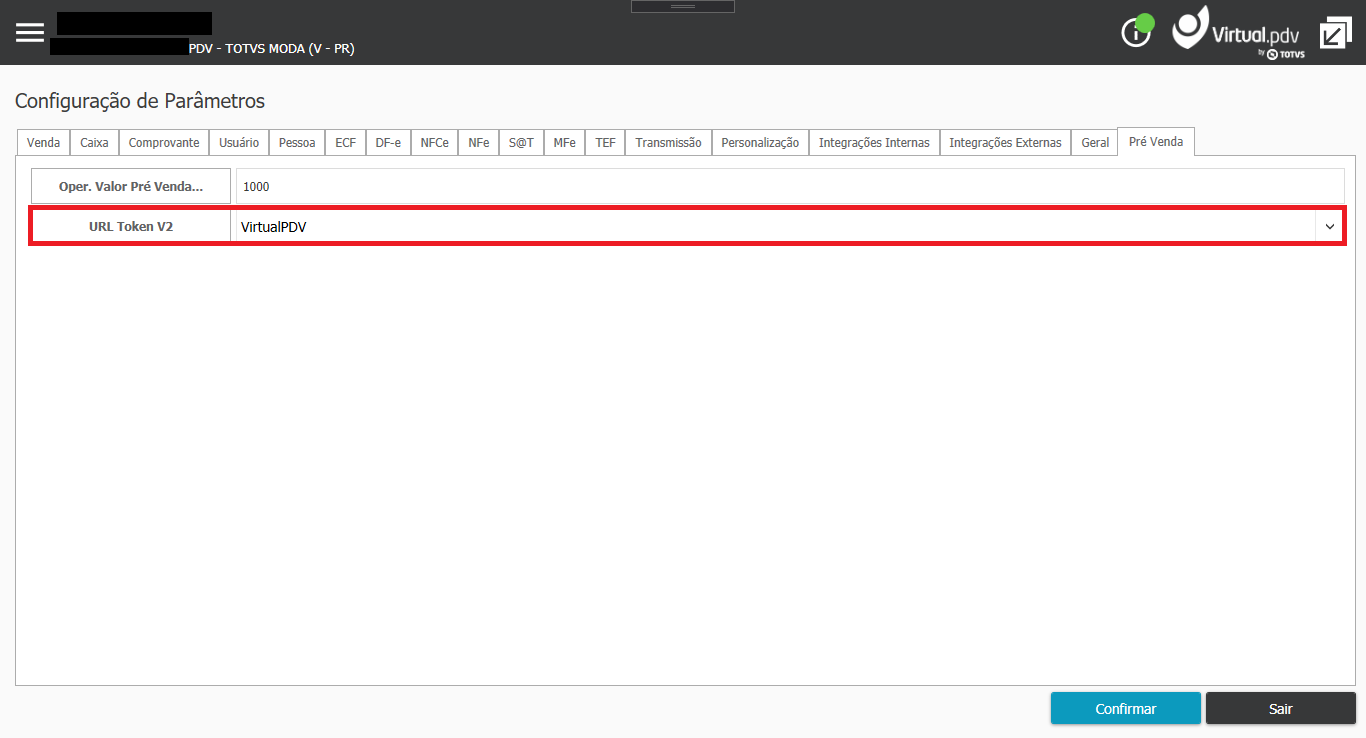Viewport: 1366px width, 738px height.
Task: Select the Pessoa tab
Action: [297, 143]
